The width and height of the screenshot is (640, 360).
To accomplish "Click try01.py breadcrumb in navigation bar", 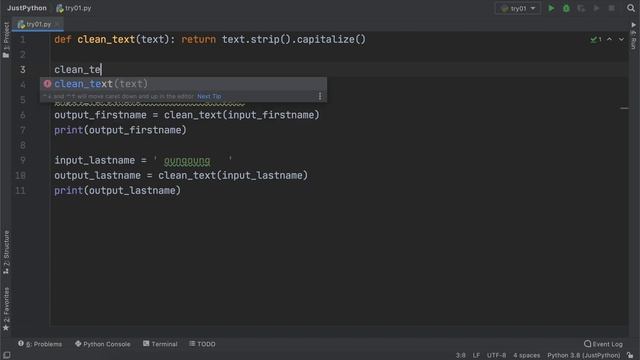I will pyautogui.click(x=74, y=8).
